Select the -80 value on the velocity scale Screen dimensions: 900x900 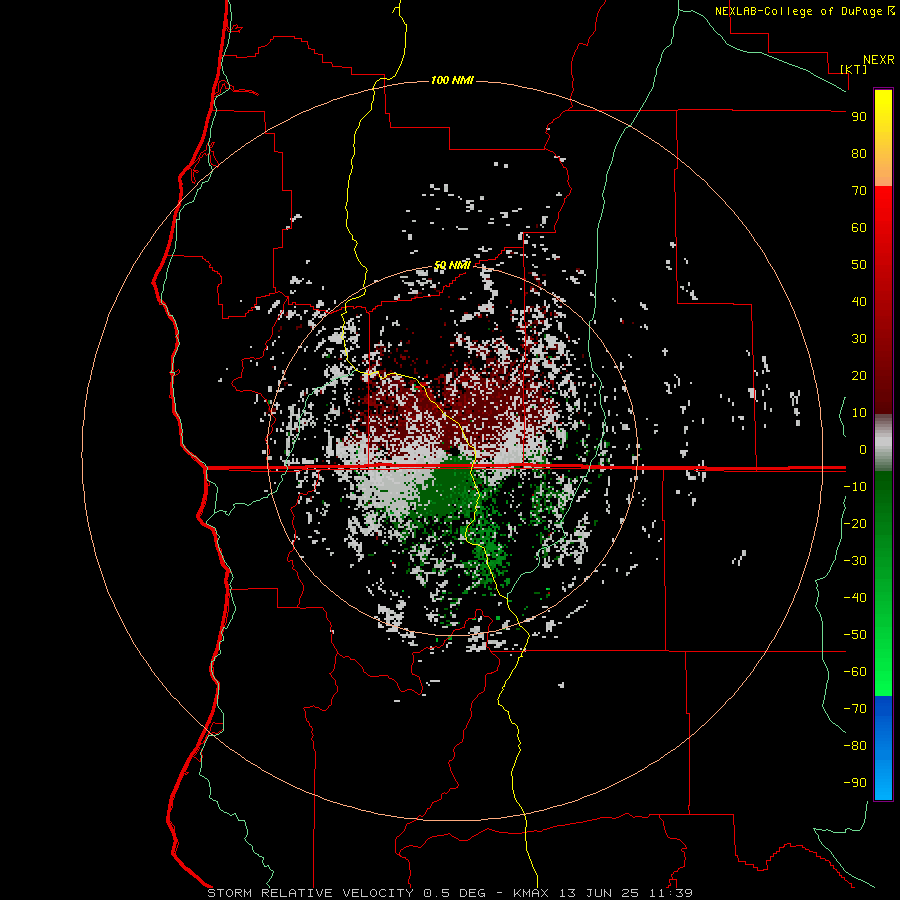point(855,746)
